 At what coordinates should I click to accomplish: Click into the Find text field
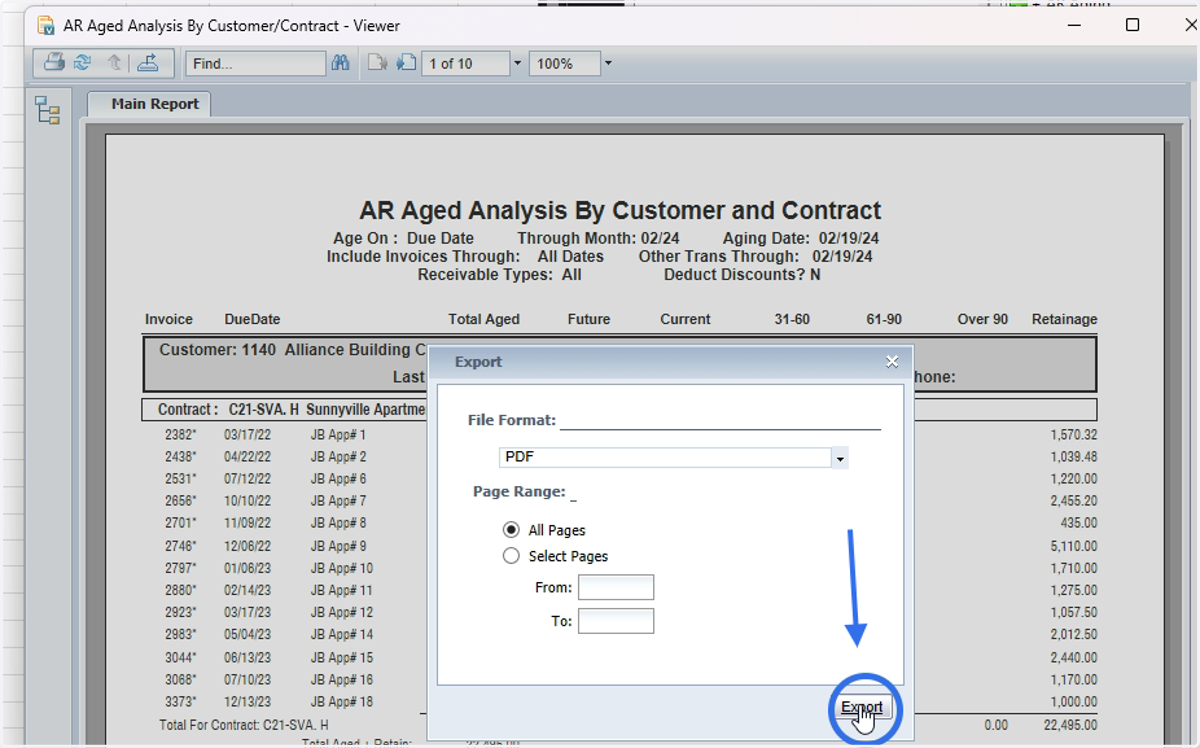tap(256, 63)
